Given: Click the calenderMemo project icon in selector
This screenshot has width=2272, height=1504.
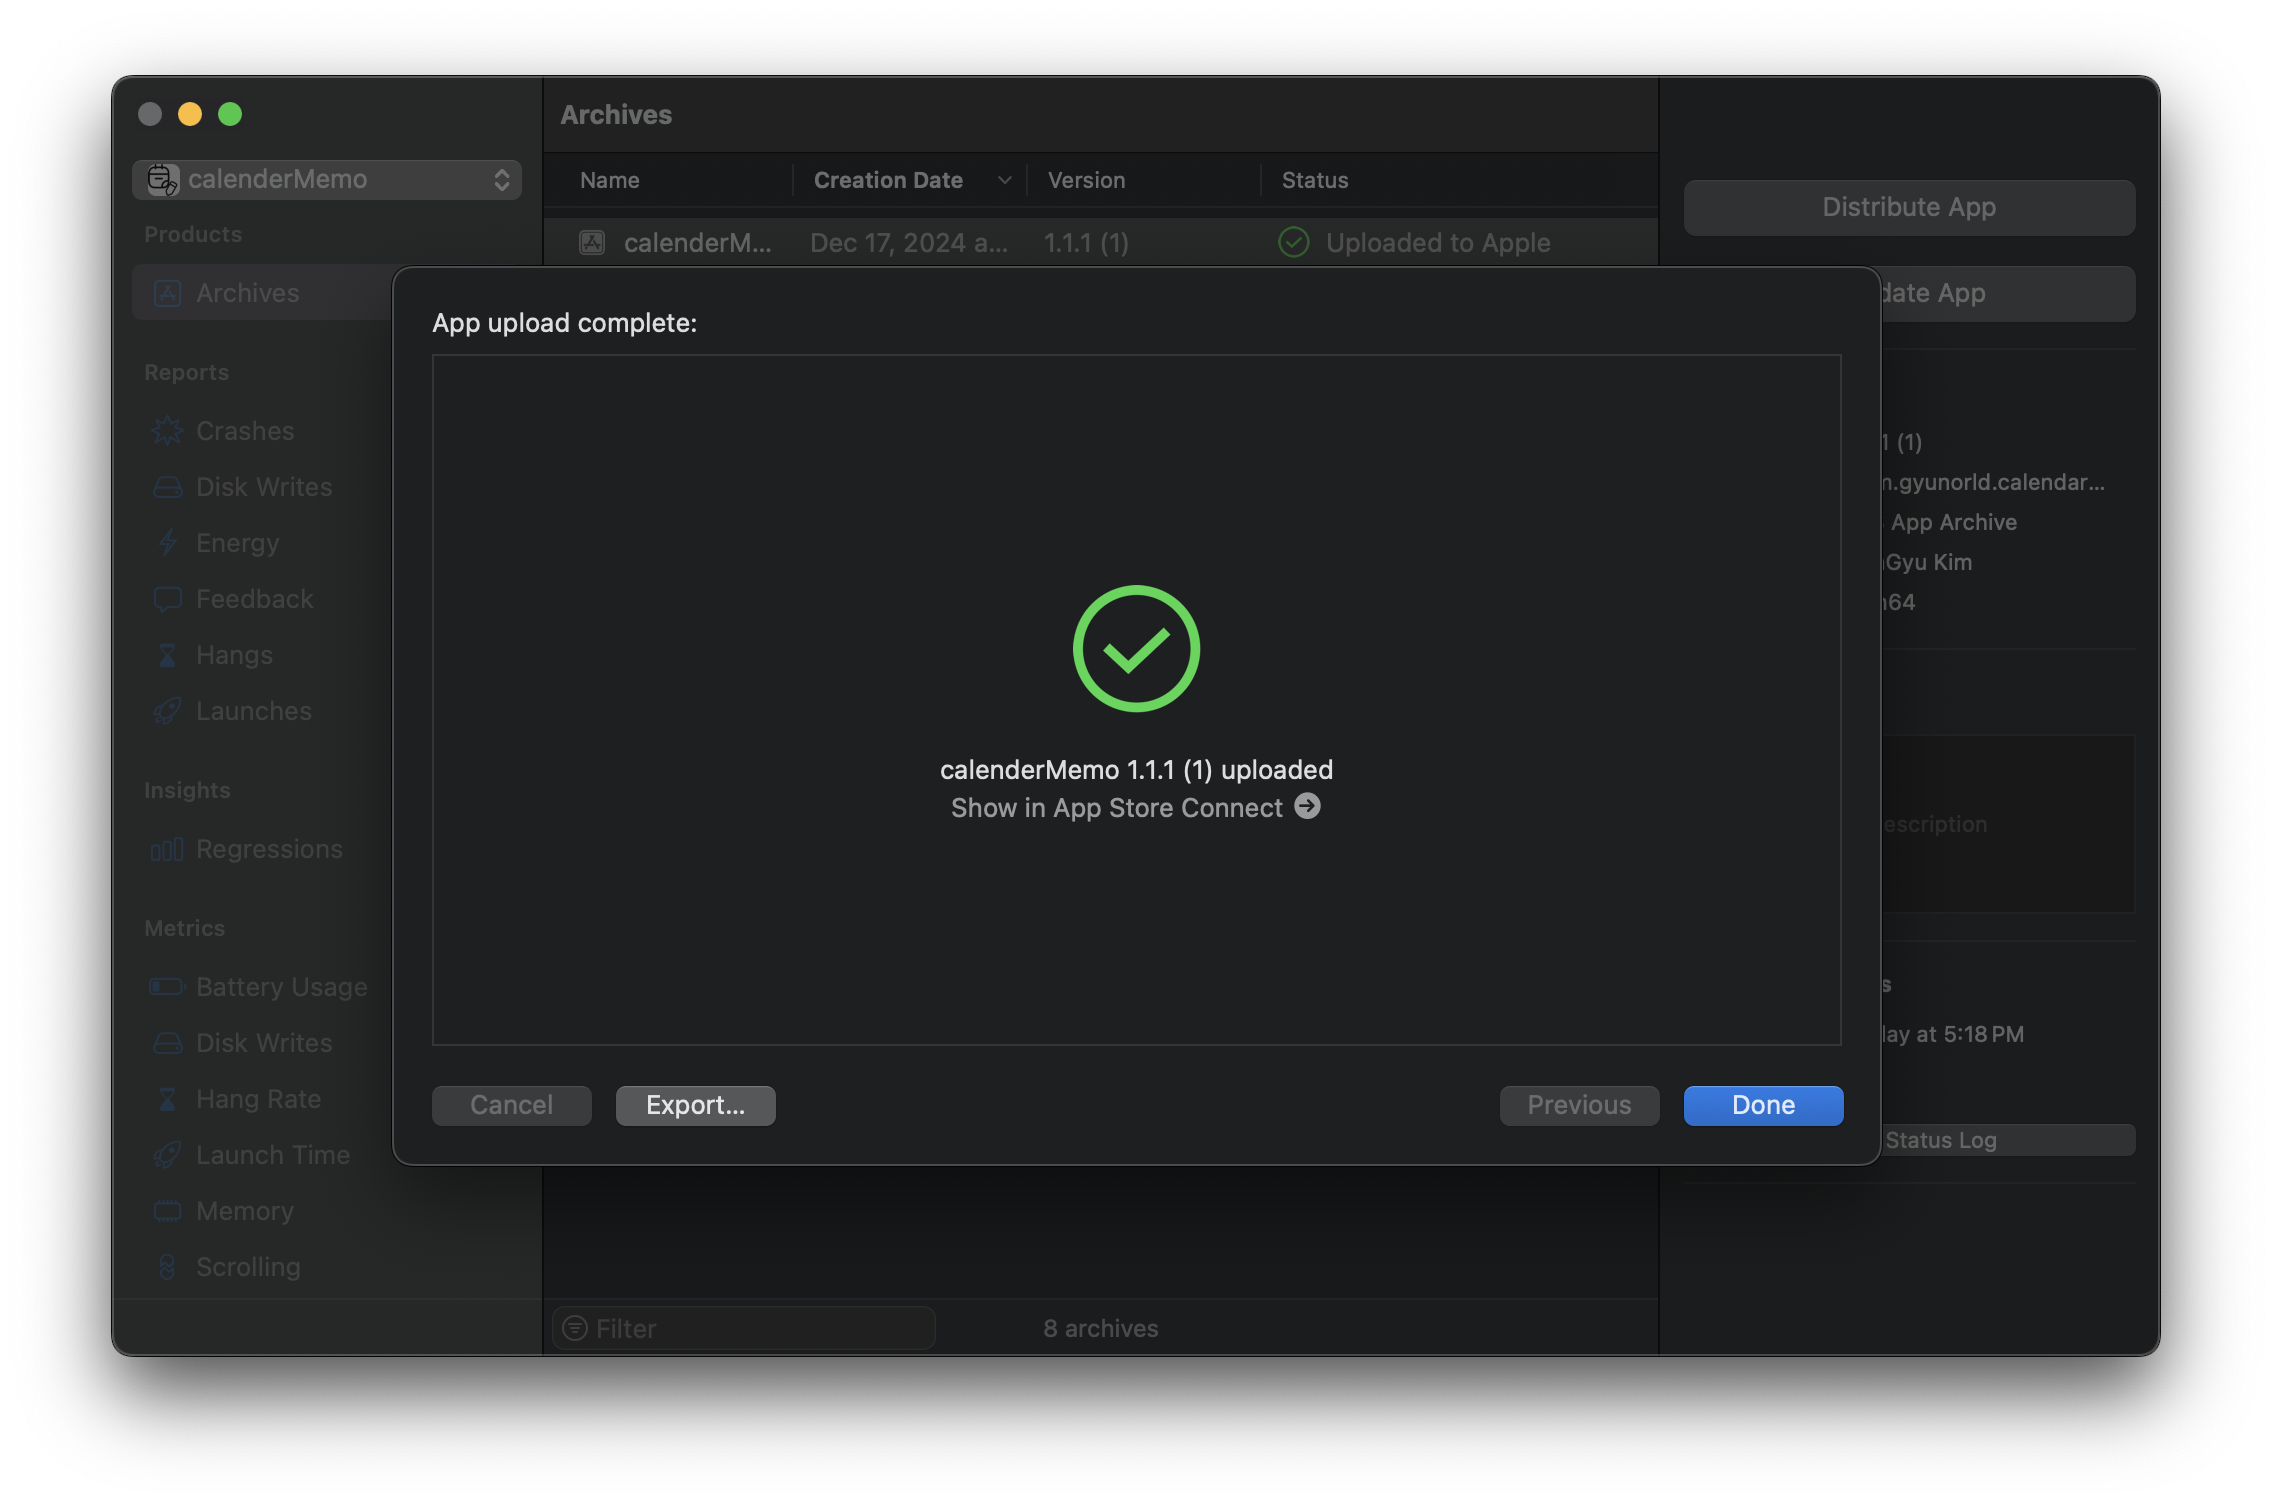Looking at the screenshot, I should [162, 179].
